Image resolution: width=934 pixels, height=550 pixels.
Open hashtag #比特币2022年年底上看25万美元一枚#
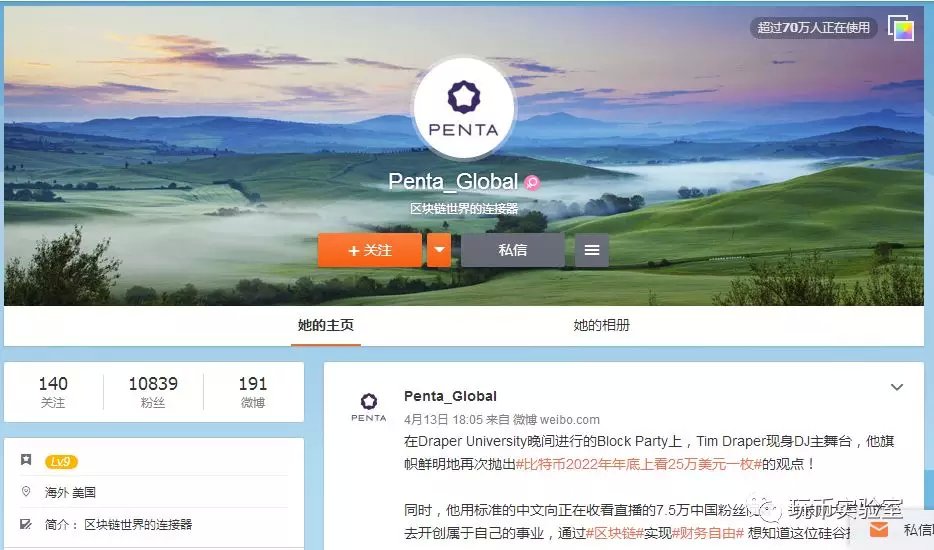tap(639, 464)
